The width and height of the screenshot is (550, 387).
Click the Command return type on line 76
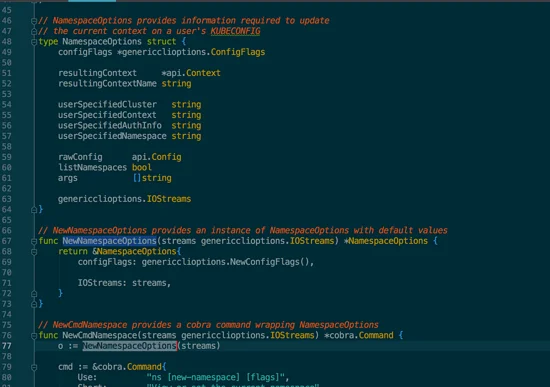coord(376,335)
